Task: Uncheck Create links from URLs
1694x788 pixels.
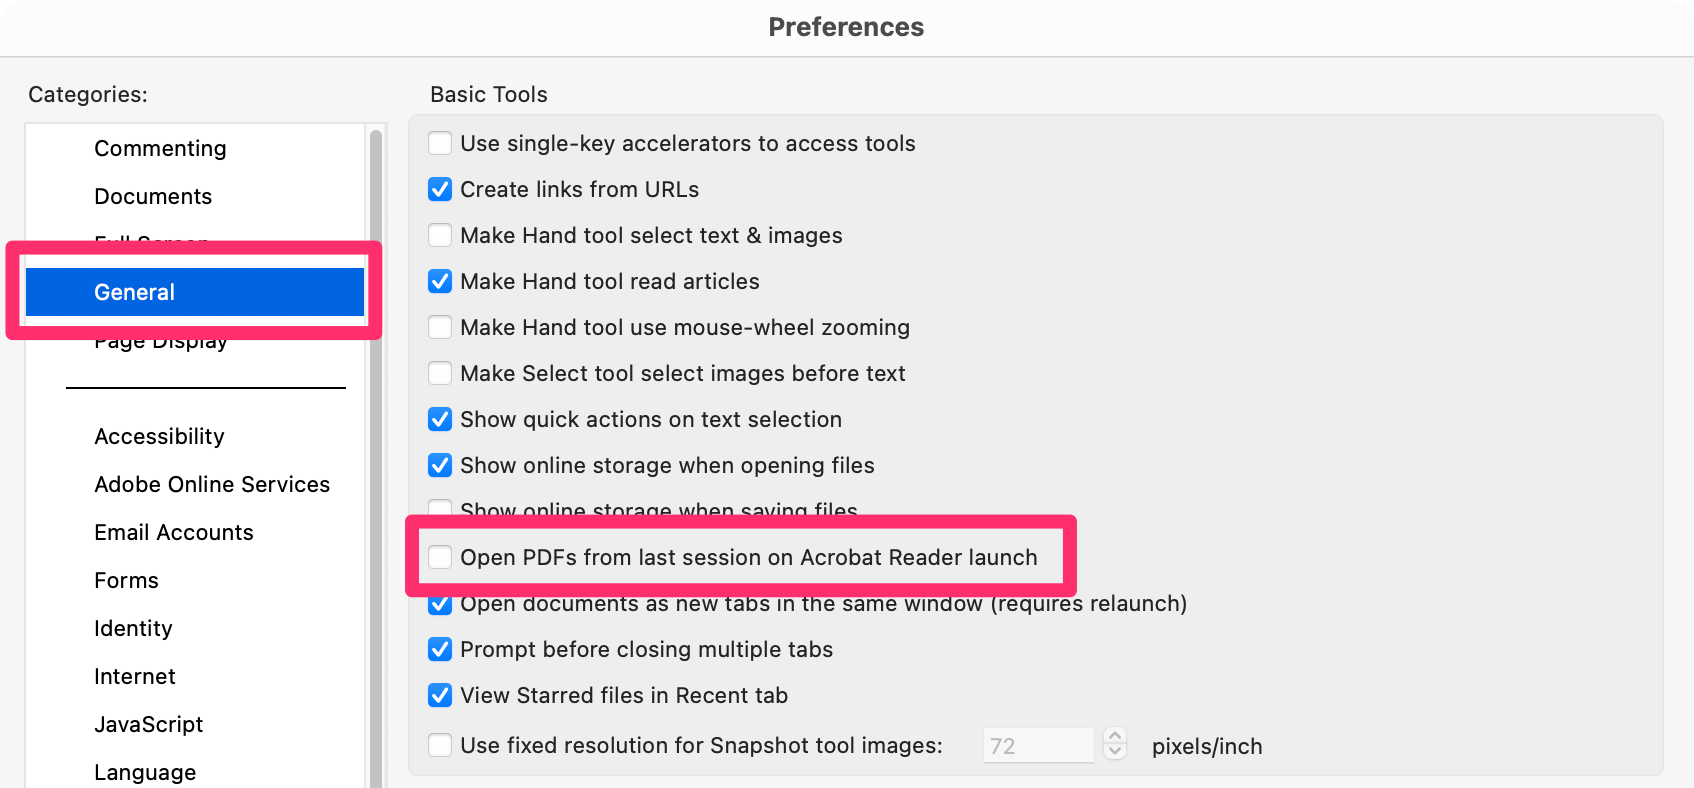Action: tap(440, 189)
